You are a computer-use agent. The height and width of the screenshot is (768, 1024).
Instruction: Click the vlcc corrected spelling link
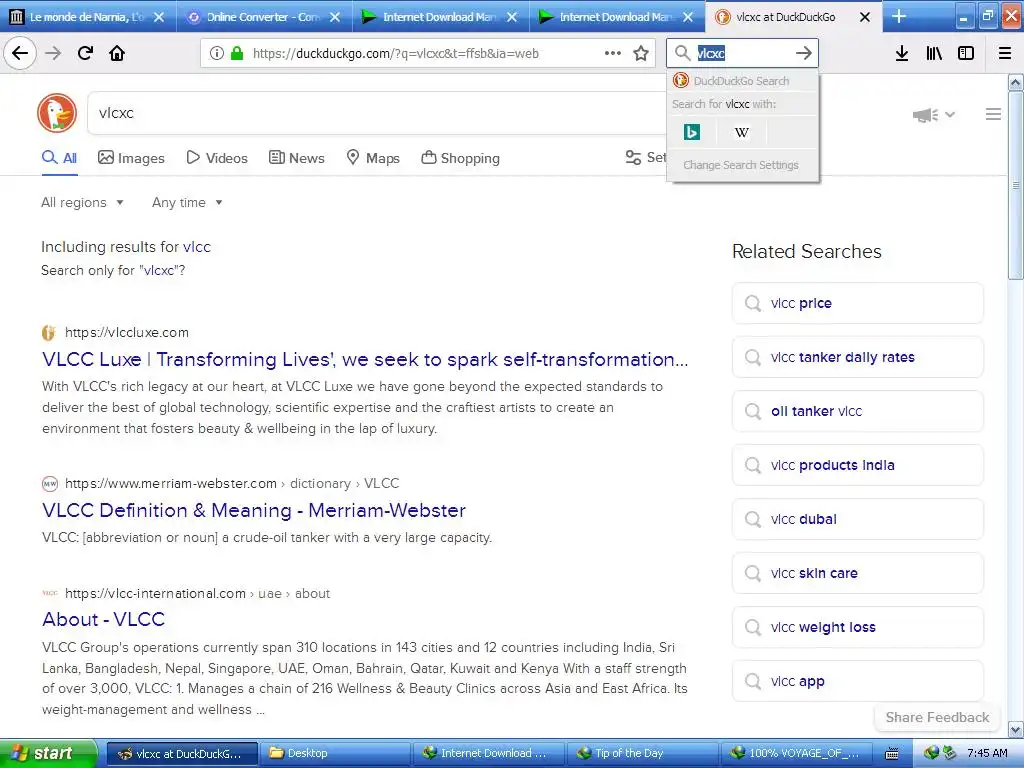[197, 247]
